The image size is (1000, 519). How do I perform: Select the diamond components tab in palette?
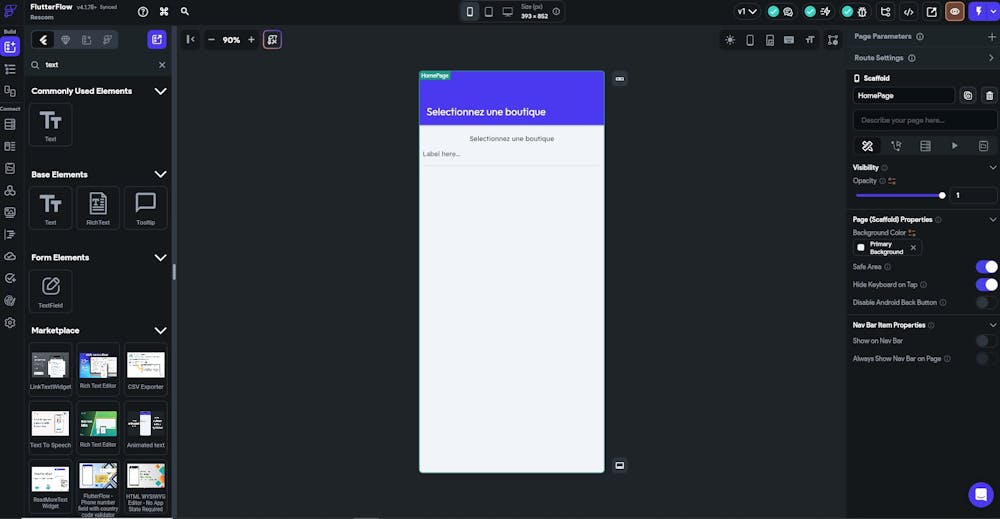(x=65, y=40)
